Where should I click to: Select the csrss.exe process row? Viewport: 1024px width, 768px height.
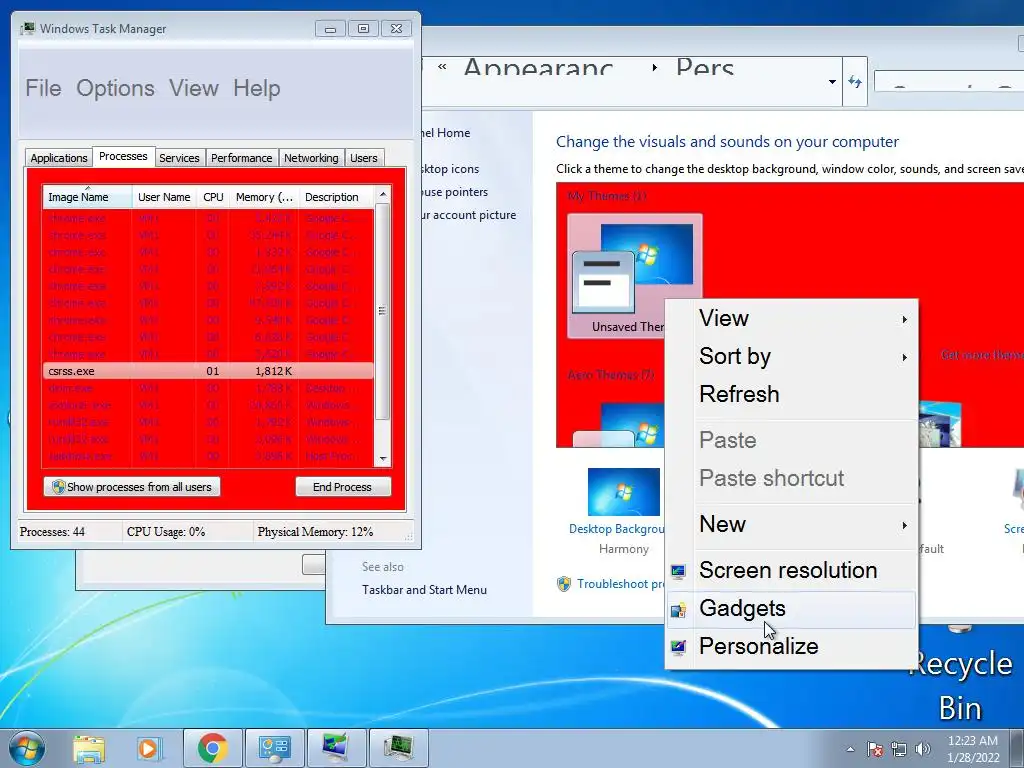(x=208, y=371)
